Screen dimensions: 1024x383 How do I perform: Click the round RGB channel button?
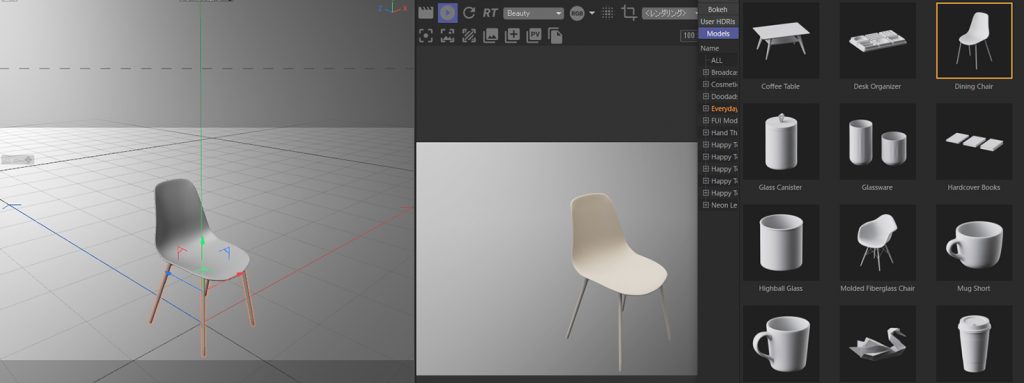click(577, 13)
